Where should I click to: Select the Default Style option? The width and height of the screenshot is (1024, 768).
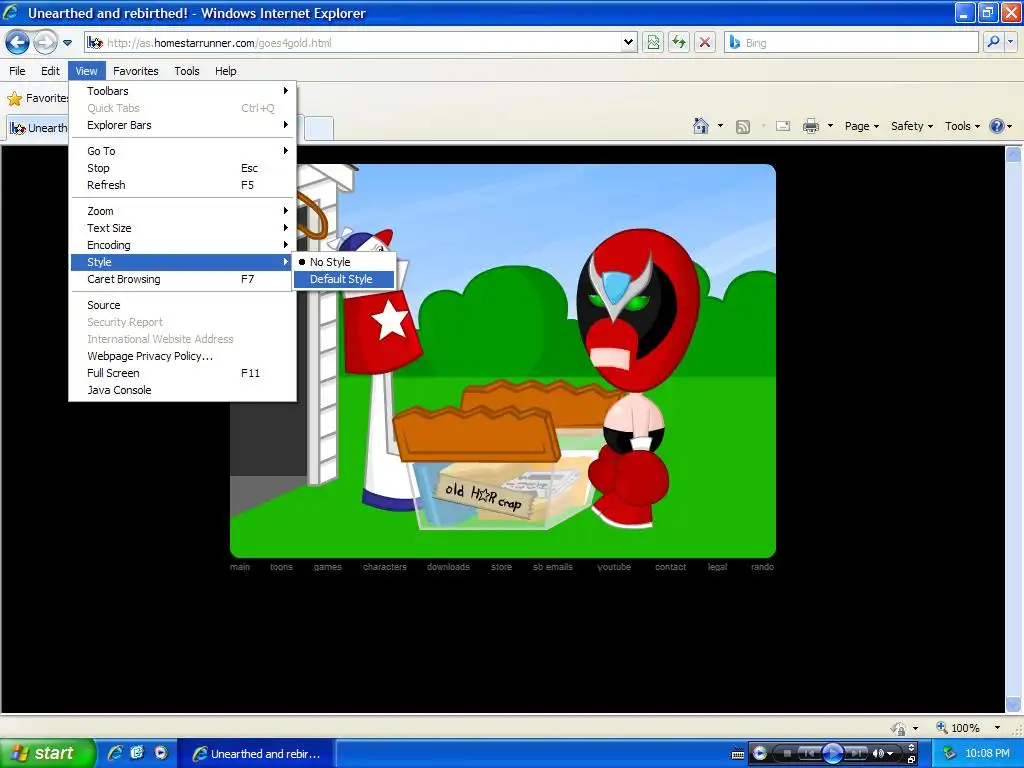[344, 279]
